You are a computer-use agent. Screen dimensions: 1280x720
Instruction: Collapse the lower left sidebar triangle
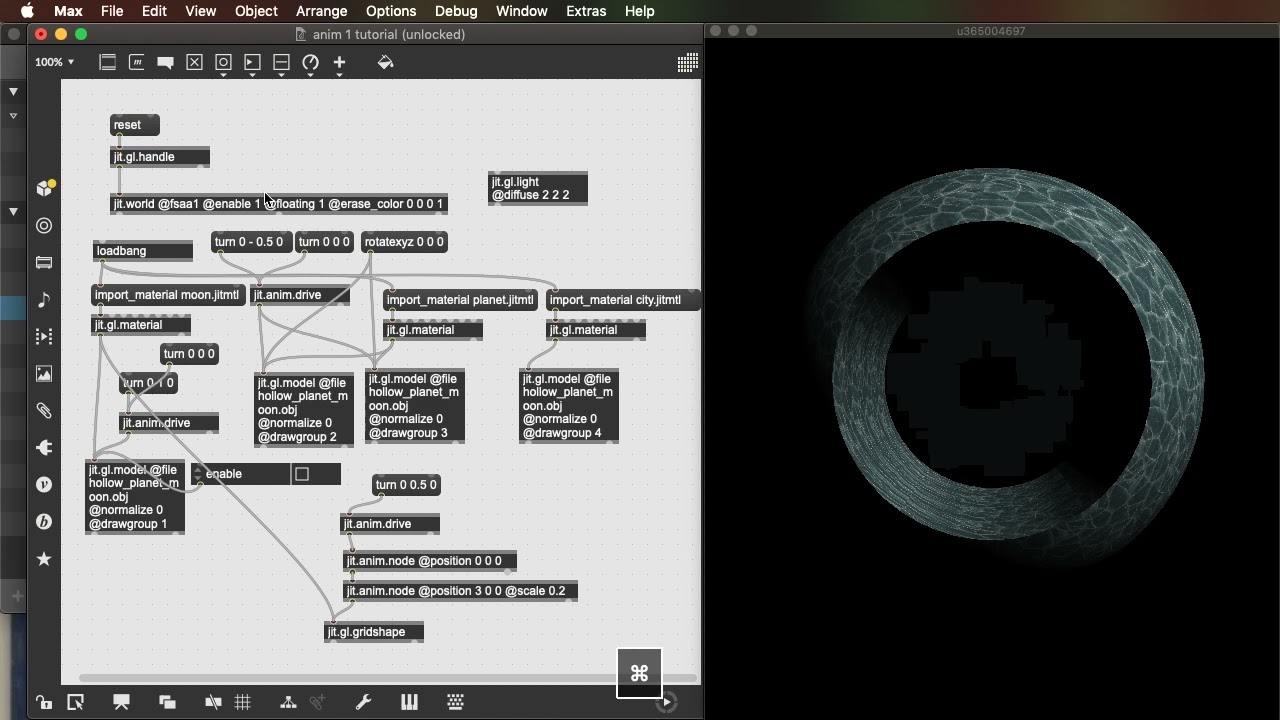click(x=13, y=211)
